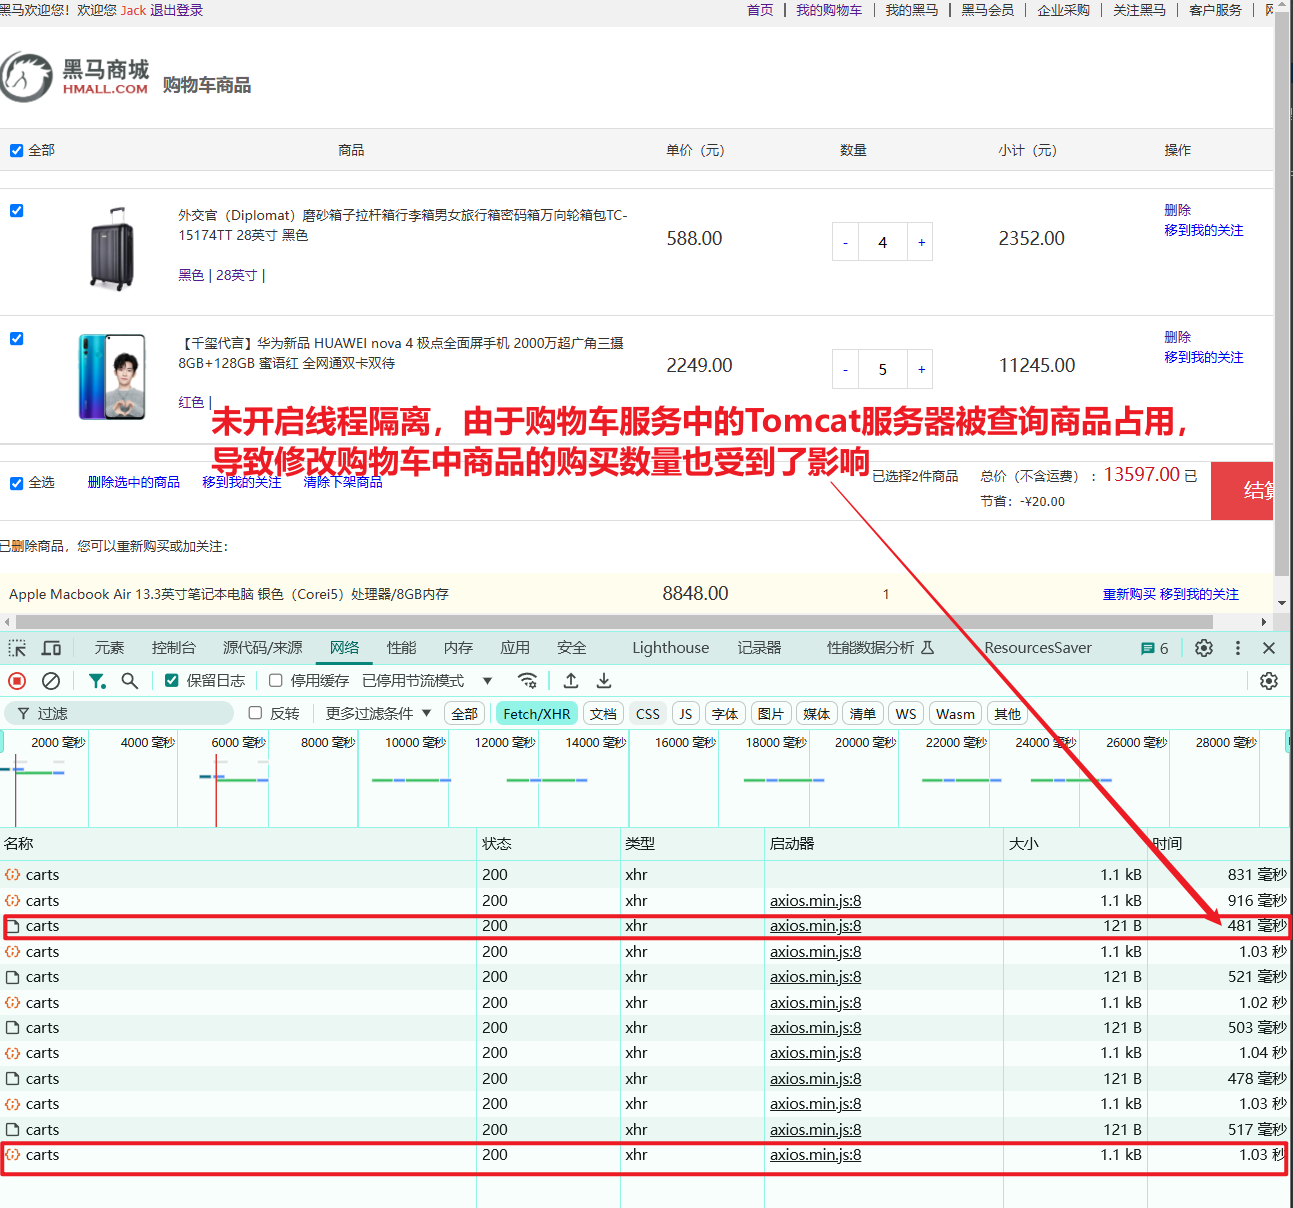Import HAR file upload icon
Image resolution: width=1293 pixels, height=1208 pixels.
point(571,681)
